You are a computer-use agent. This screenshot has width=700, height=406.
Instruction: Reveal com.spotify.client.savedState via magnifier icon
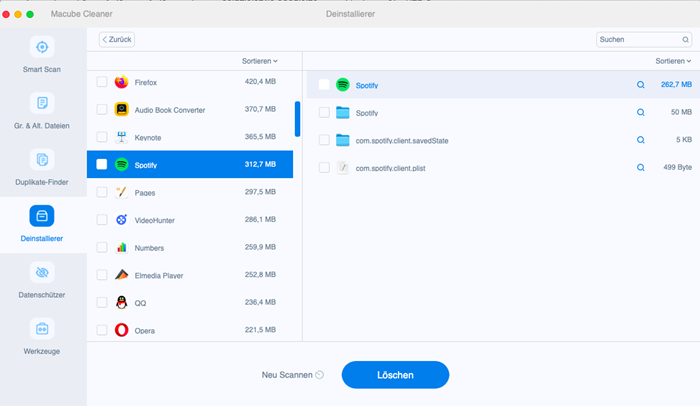(641, 140)
